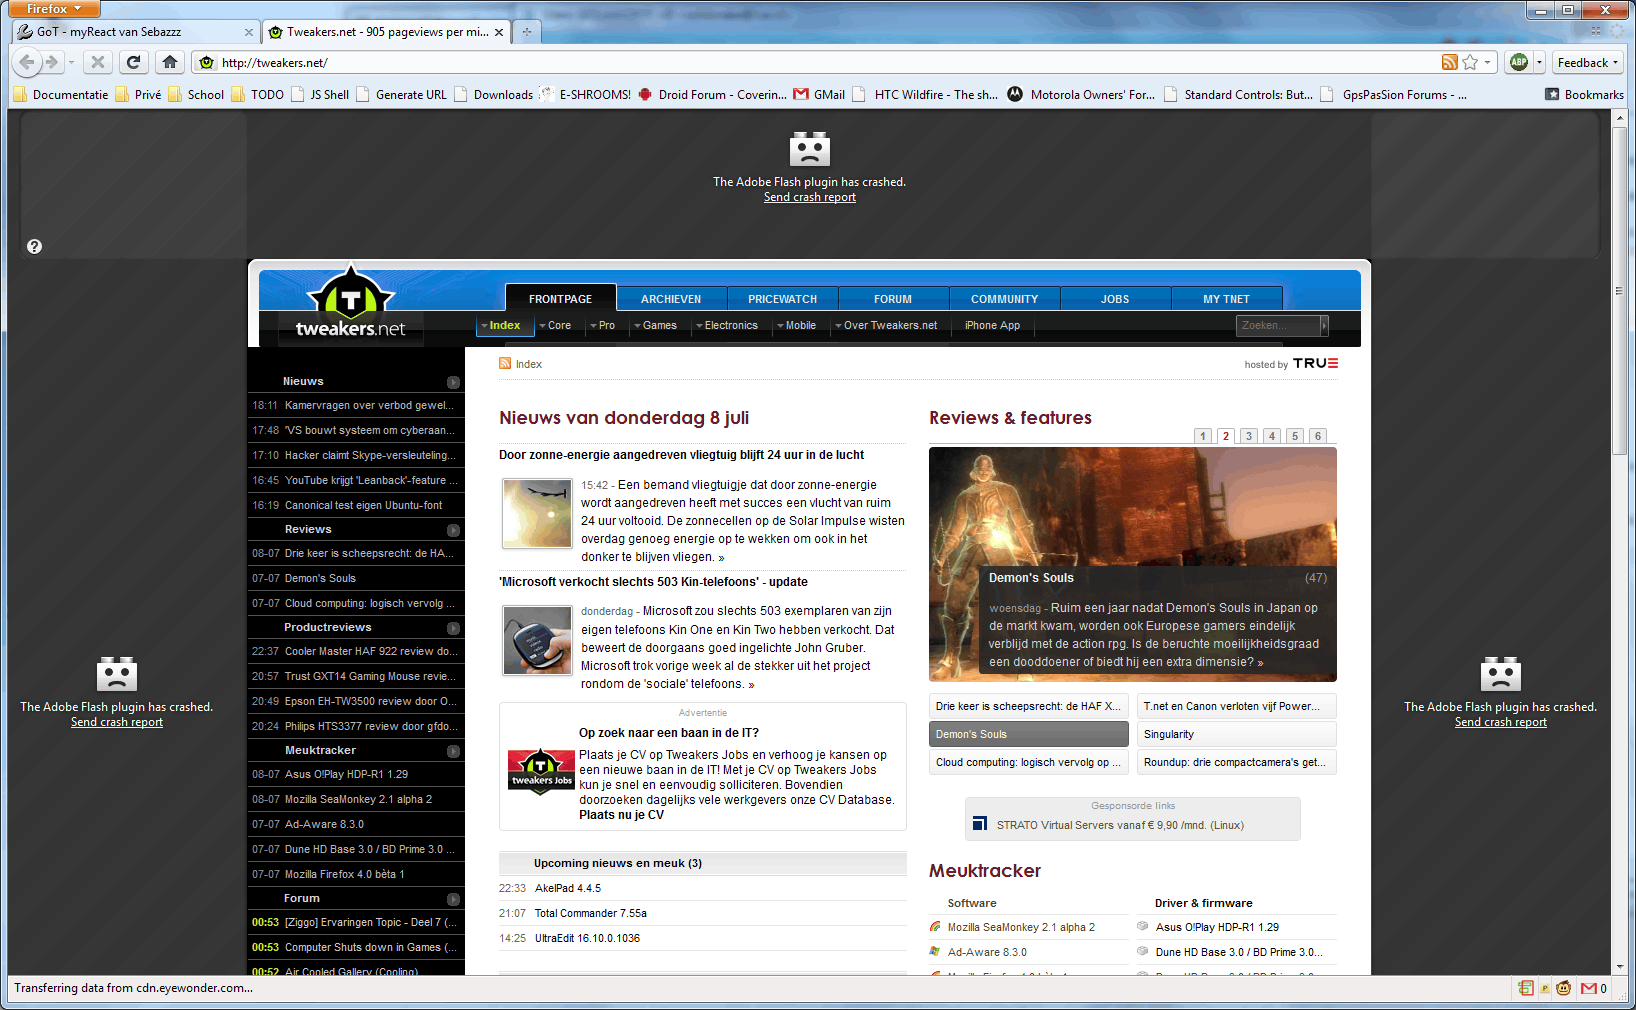
Task: Expand the Core submenu
Action: (x=554, y=325)
